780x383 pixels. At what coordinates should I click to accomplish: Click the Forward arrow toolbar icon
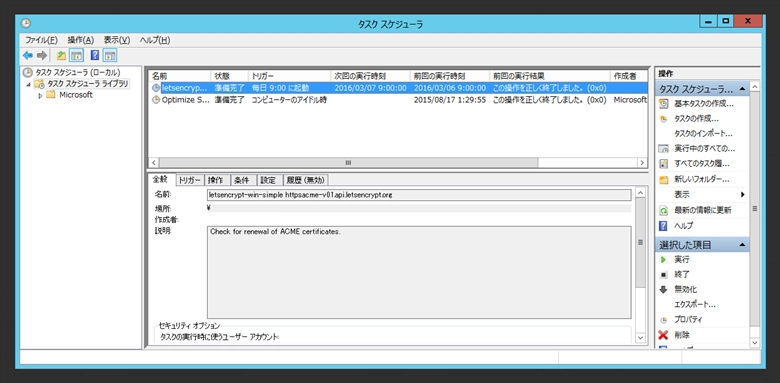(x=42, y=55)
